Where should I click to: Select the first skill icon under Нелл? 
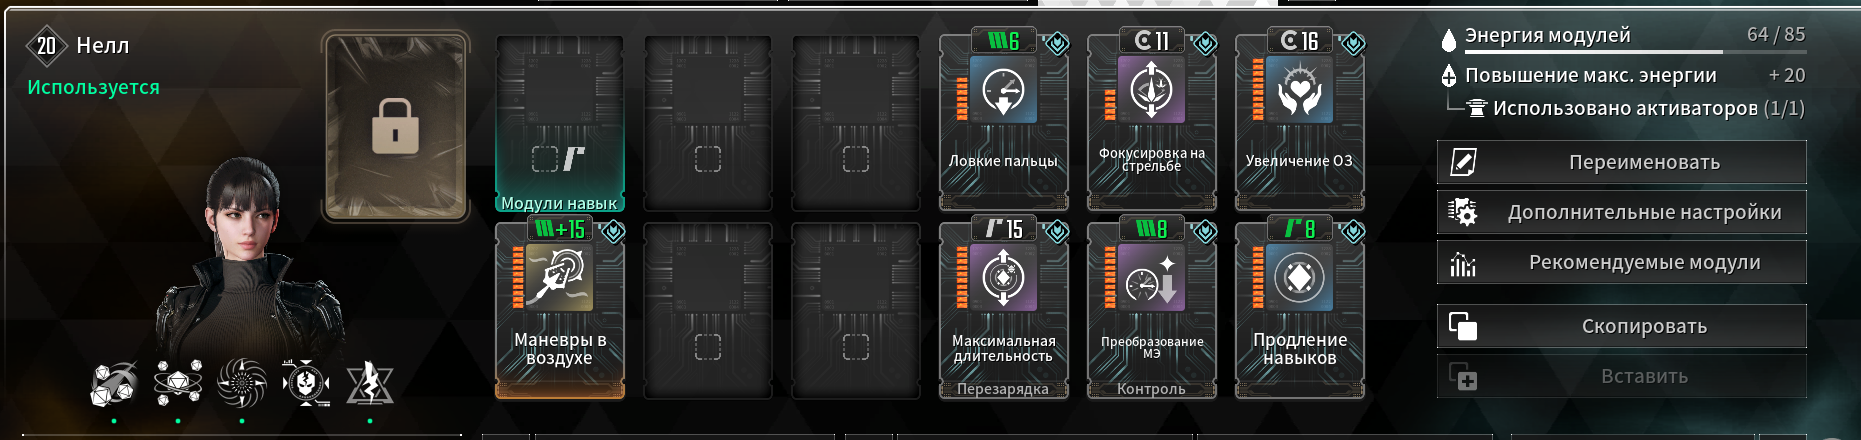point(113,384)
